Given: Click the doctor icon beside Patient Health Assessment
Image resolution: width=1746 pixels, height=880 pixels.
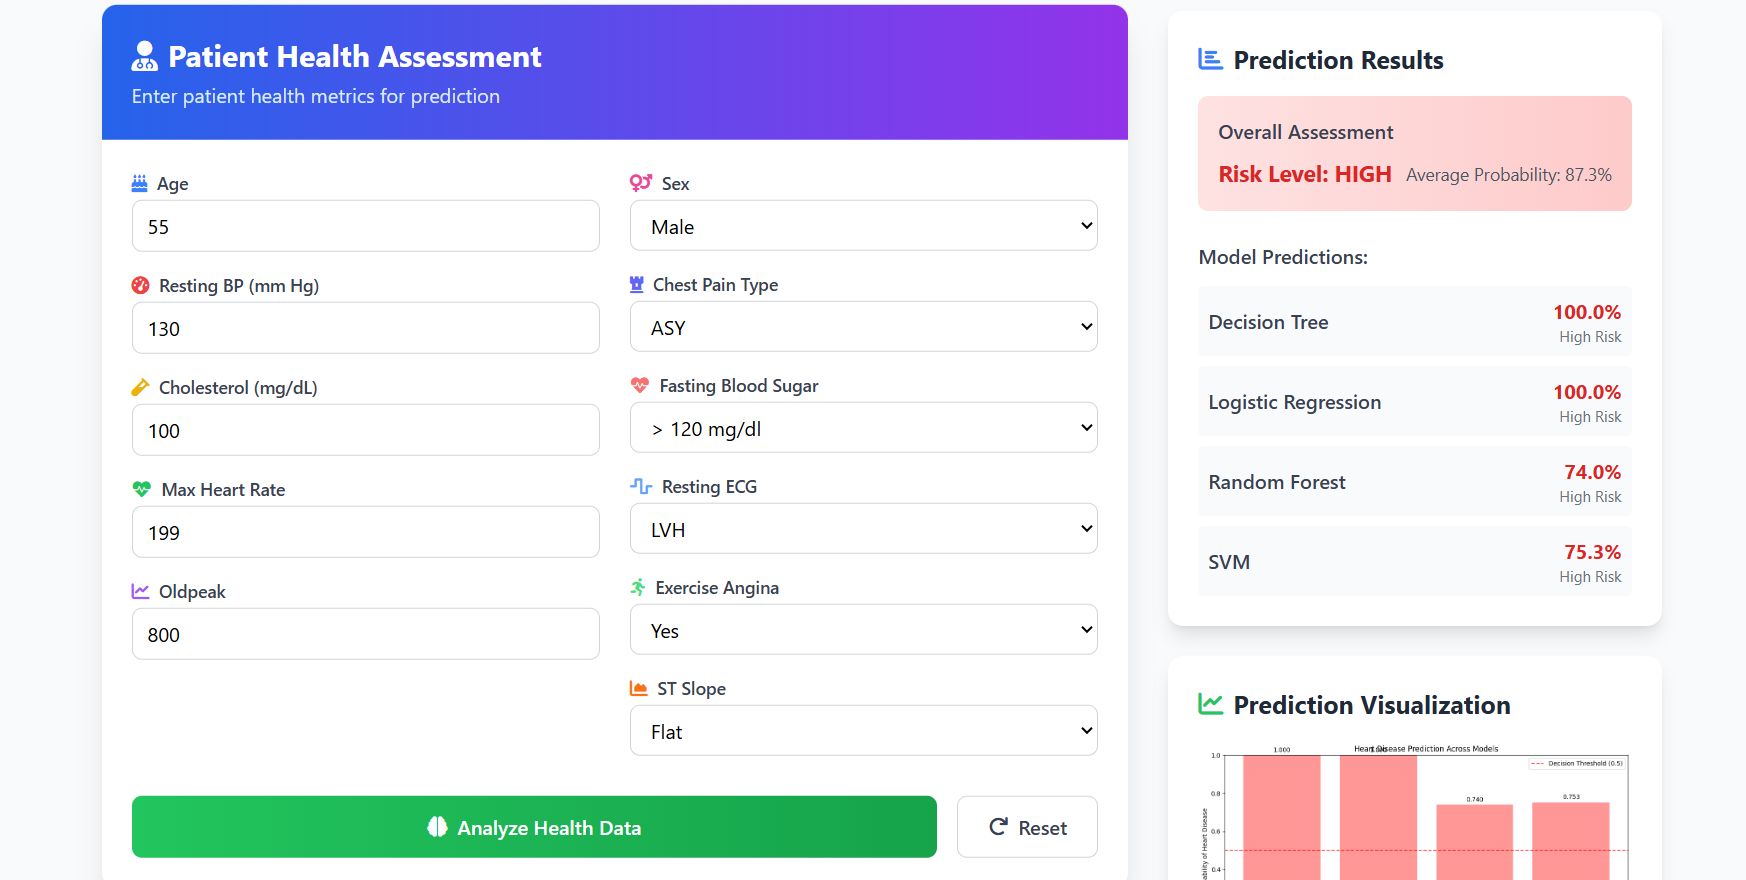Looking at the screenshot, I should click(145, 57).
